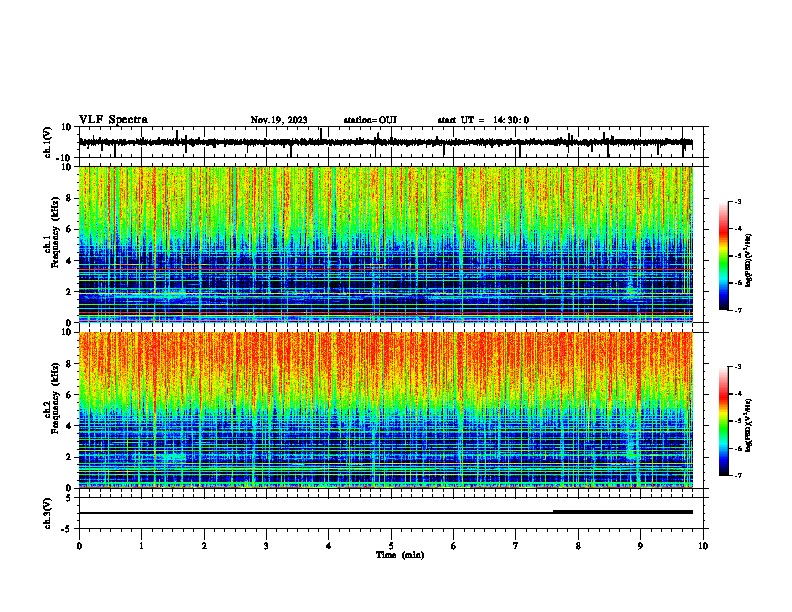
Task: Click the ch.1 color bar log(PSD) unit label
Action: click(x=748, y=260)
